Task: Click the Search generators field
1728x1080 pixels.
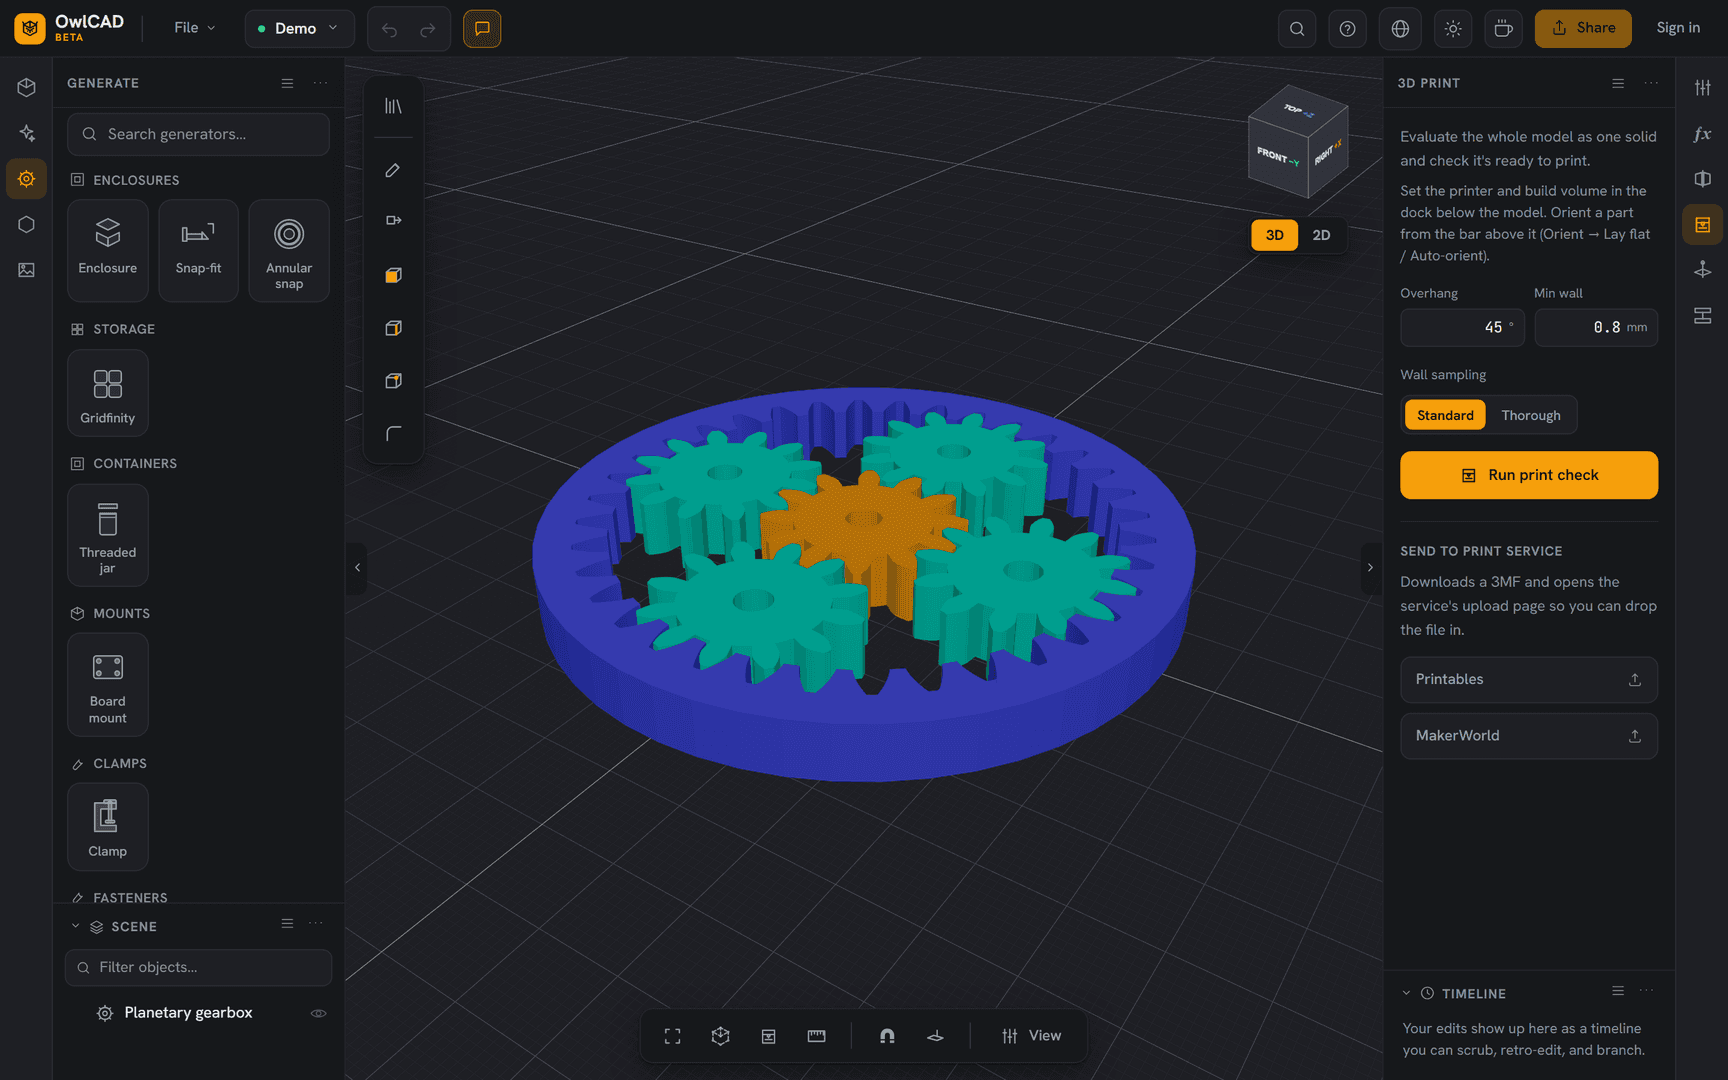Action: click(198, 134)
